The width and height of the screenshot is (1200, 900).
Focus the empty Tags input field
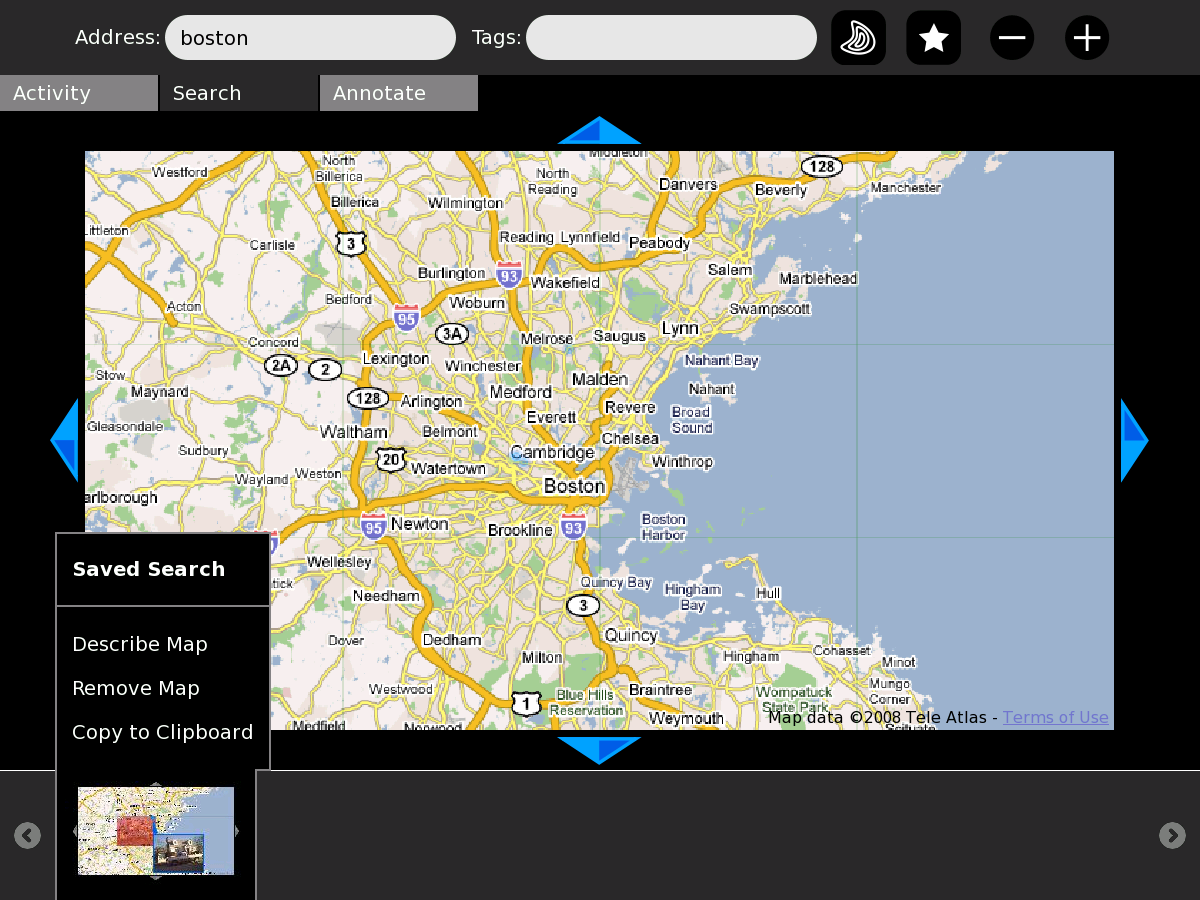[671, 38]
